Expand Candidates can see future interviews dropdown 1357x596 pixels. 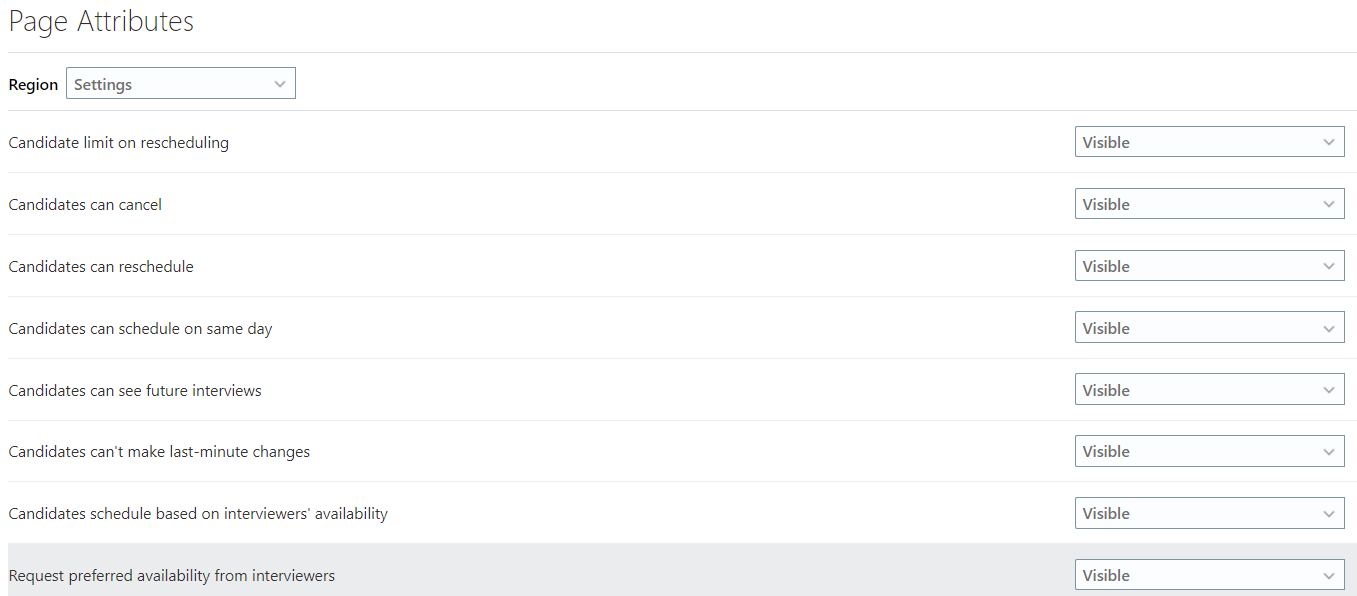[1209, 390]
